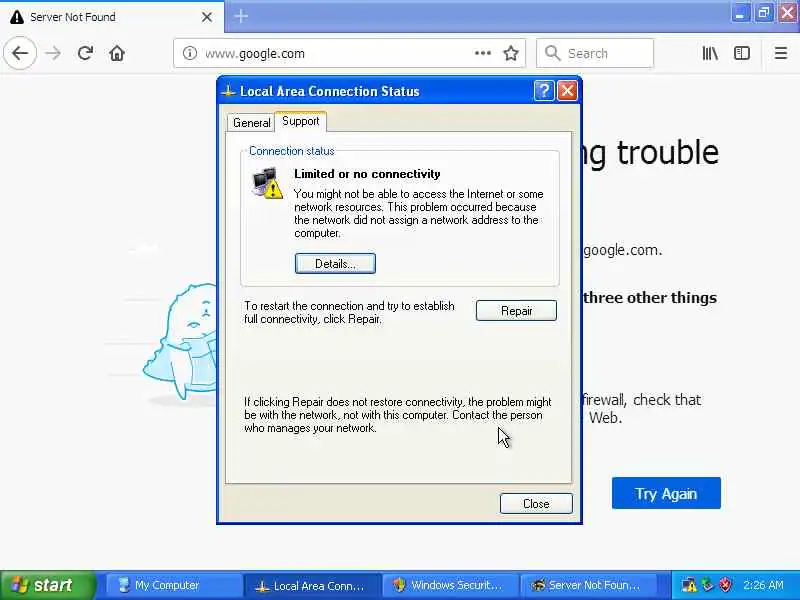Bookmark this page with star icon

511,53
